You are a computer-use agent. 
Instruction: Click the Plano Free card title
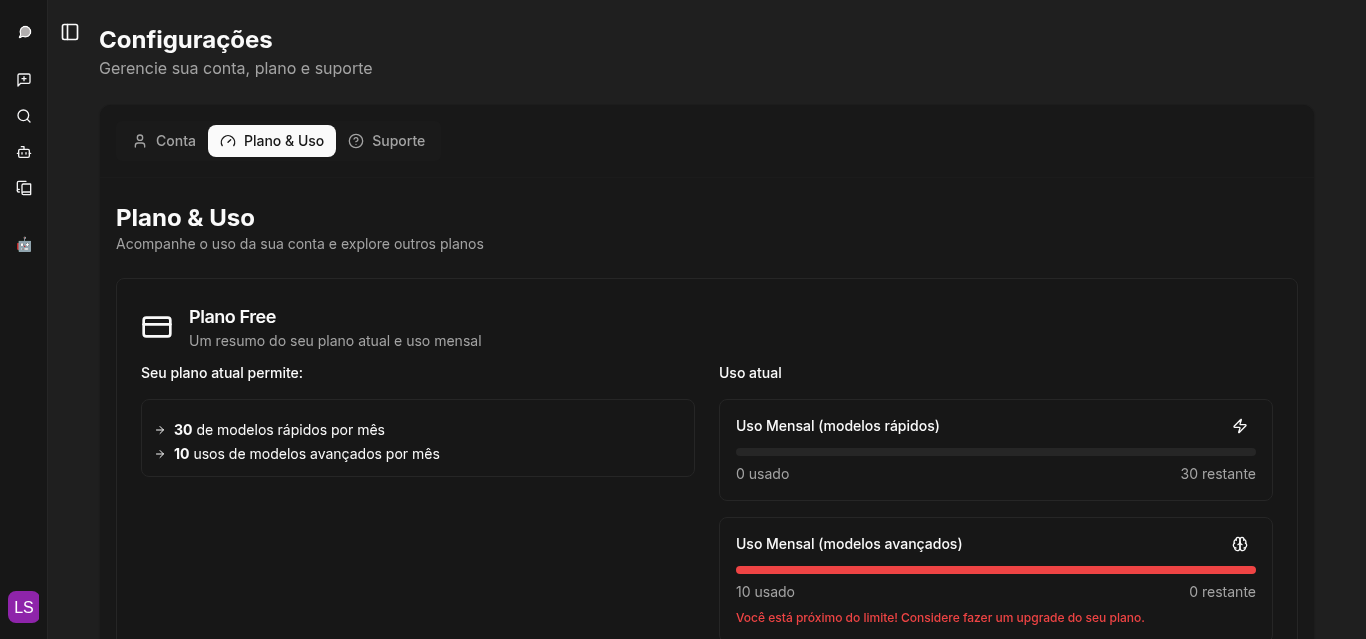[x=232, y=317]
